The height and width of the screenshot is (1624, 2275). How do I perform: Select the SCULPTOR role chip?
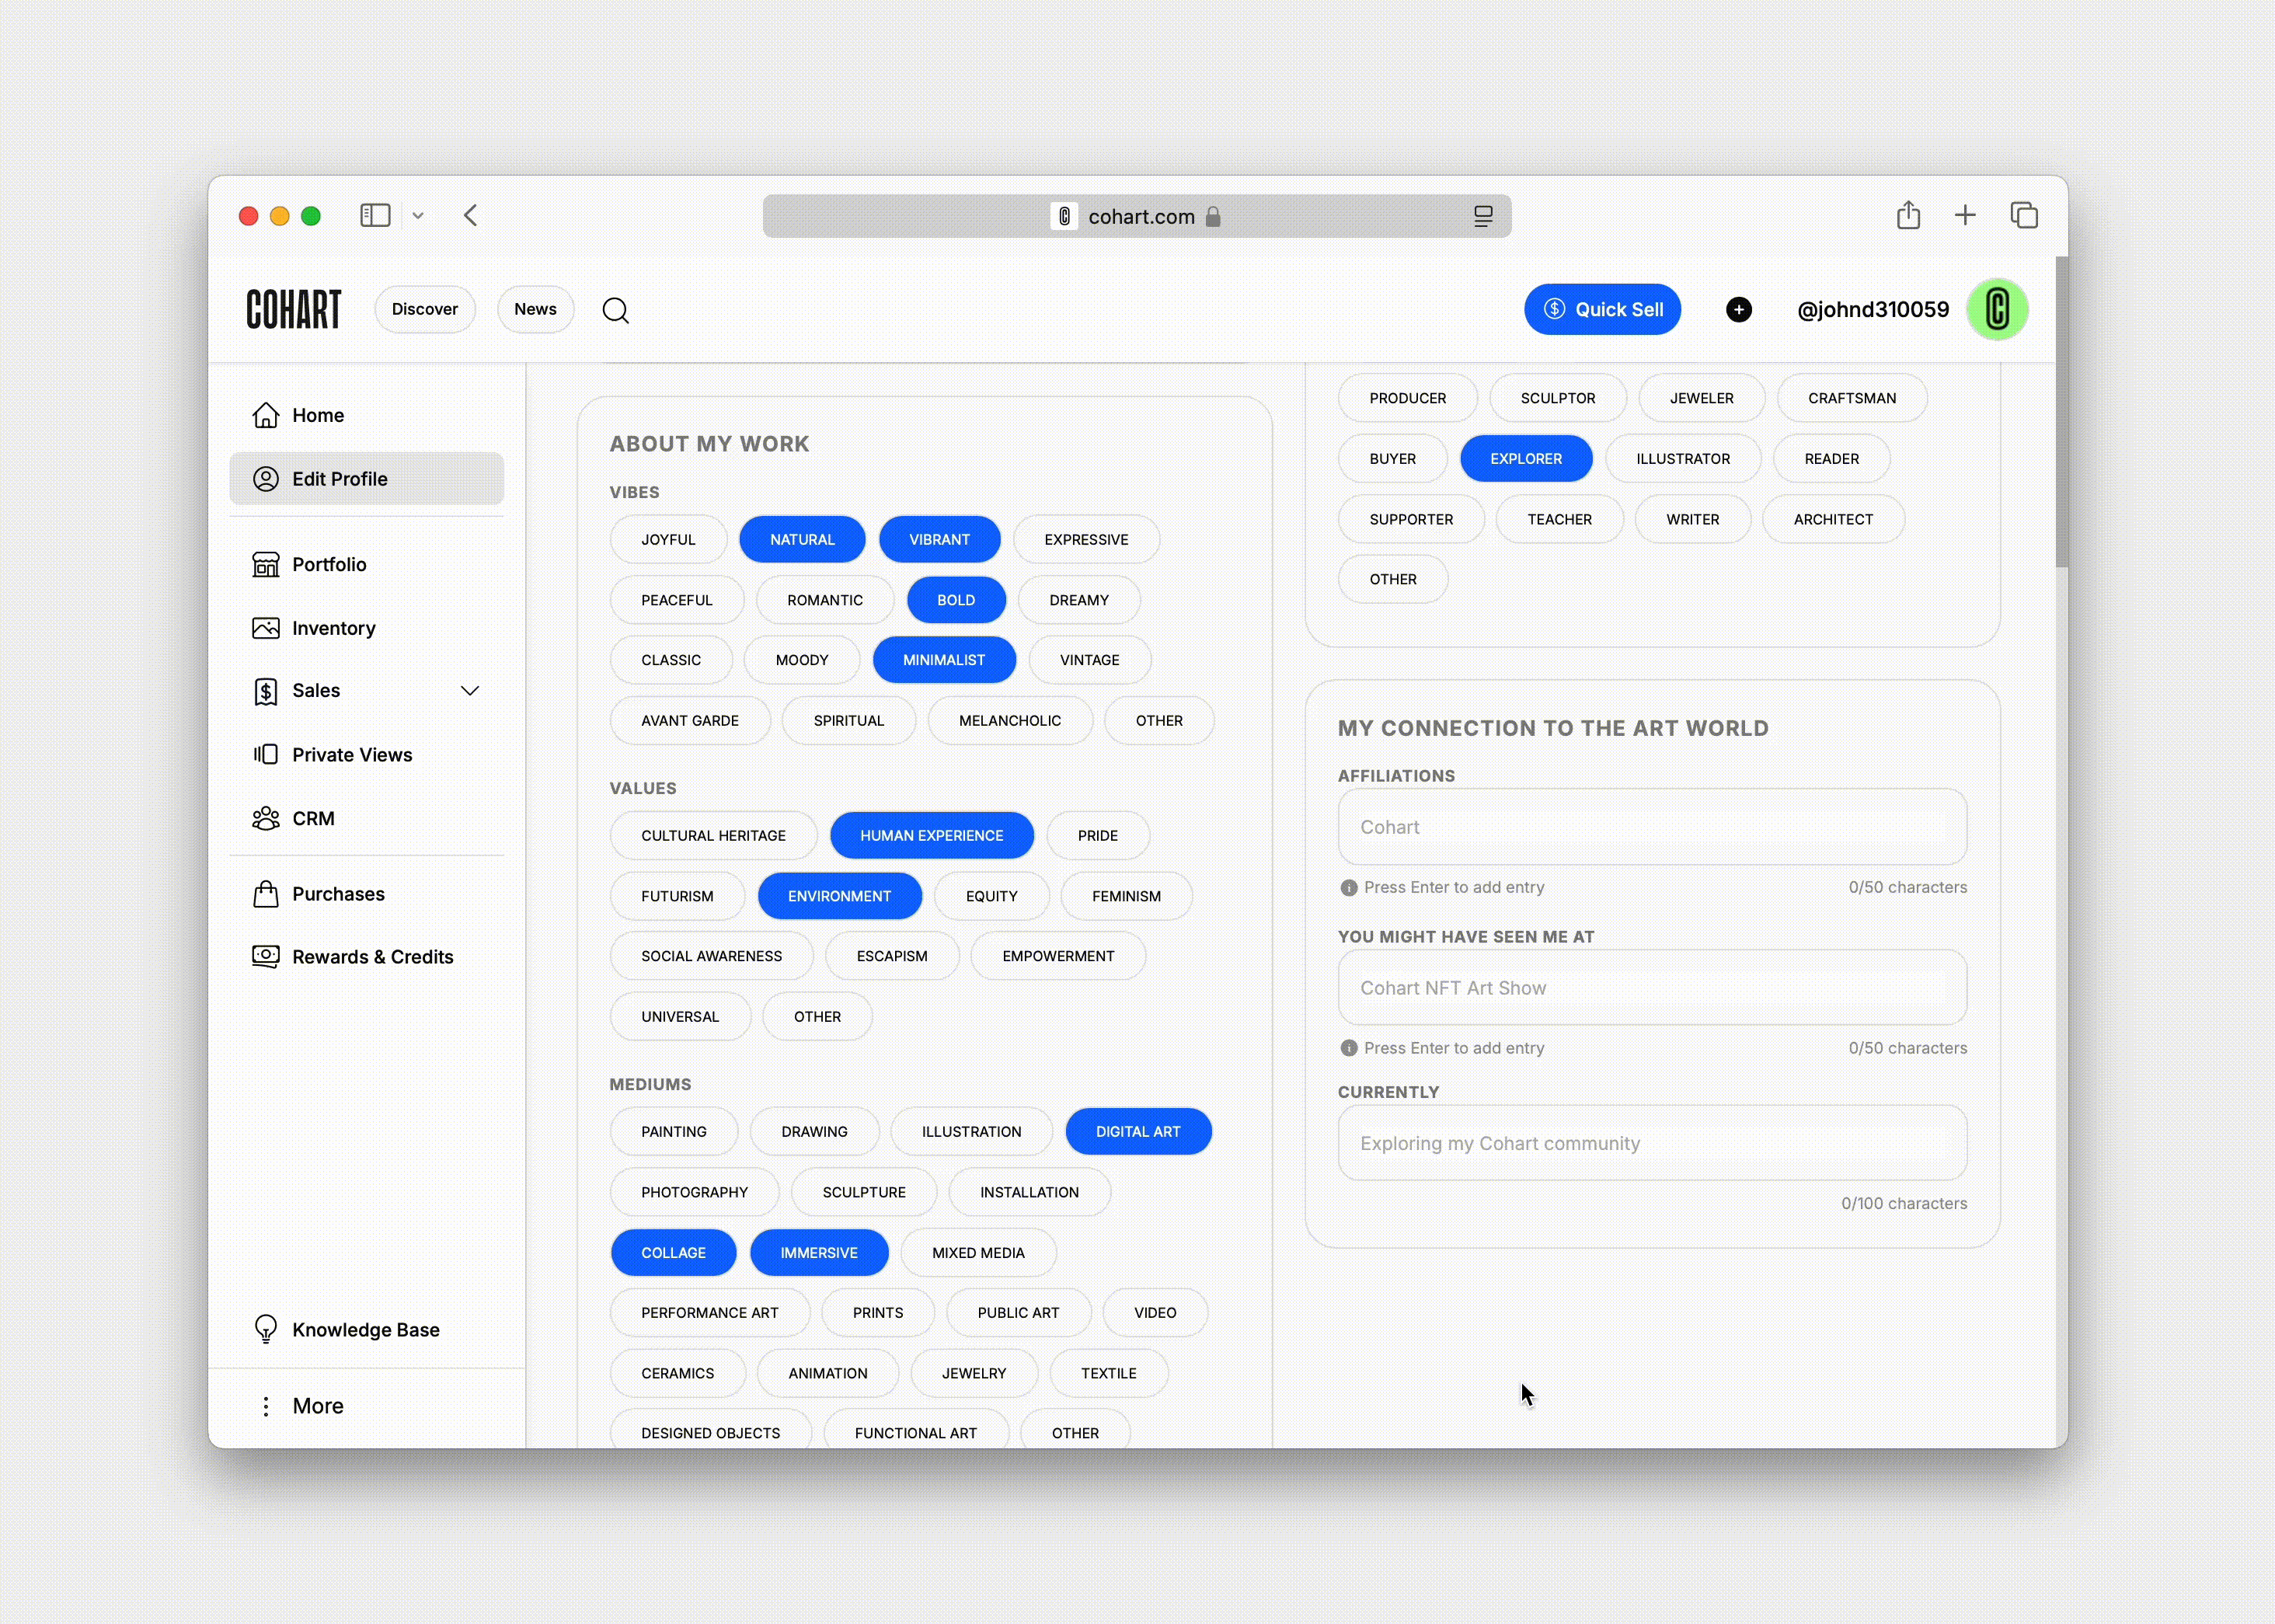point(1557,398)
